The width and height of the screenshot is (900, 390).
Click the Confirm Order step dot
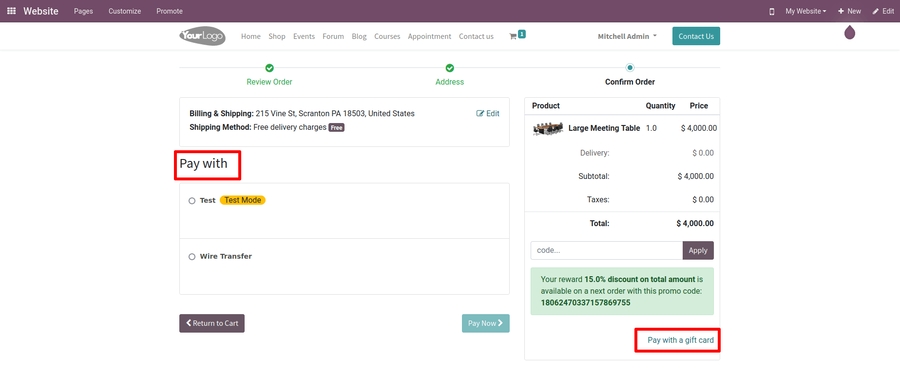tap(630, 68)
